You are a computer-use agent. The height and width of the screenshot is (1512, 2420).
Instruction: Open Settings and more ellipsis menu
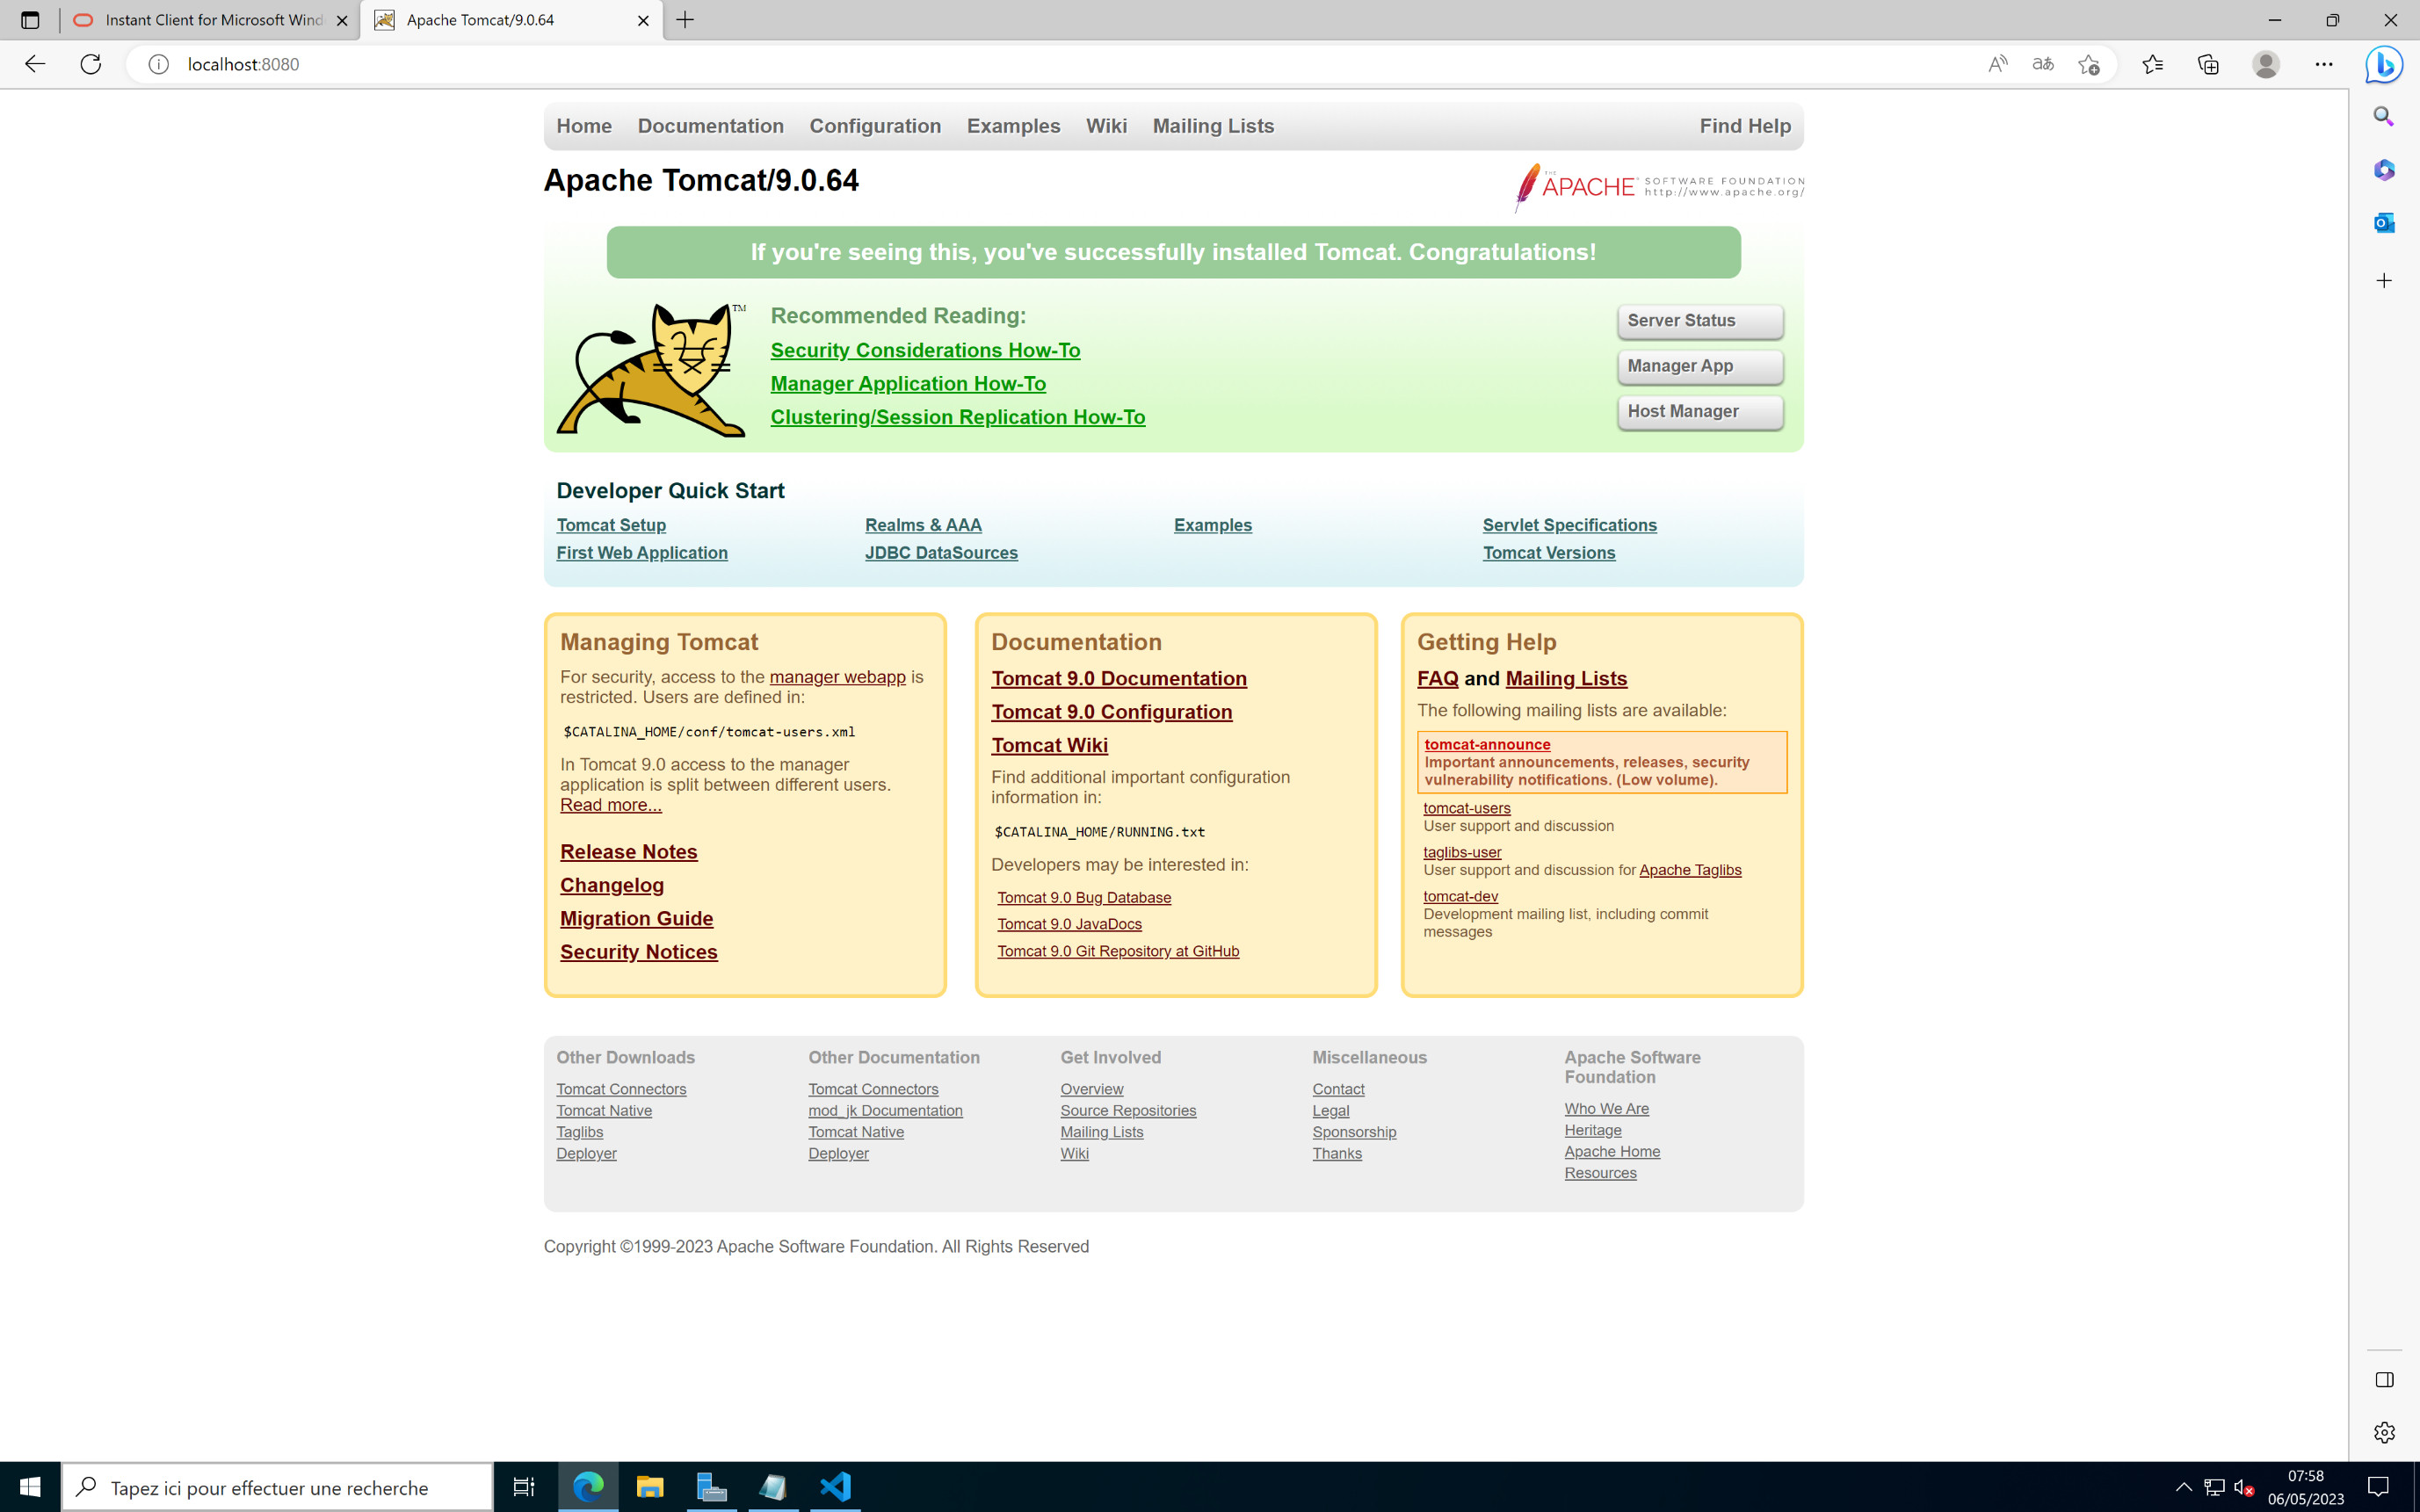2324,64
